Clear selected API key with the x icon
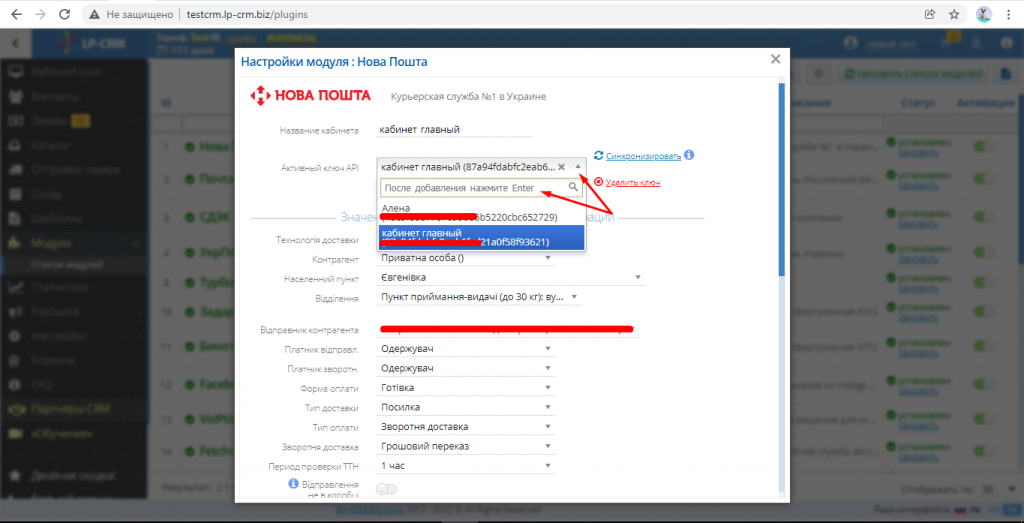This screenshot has width=1024, height=523. 562,167
